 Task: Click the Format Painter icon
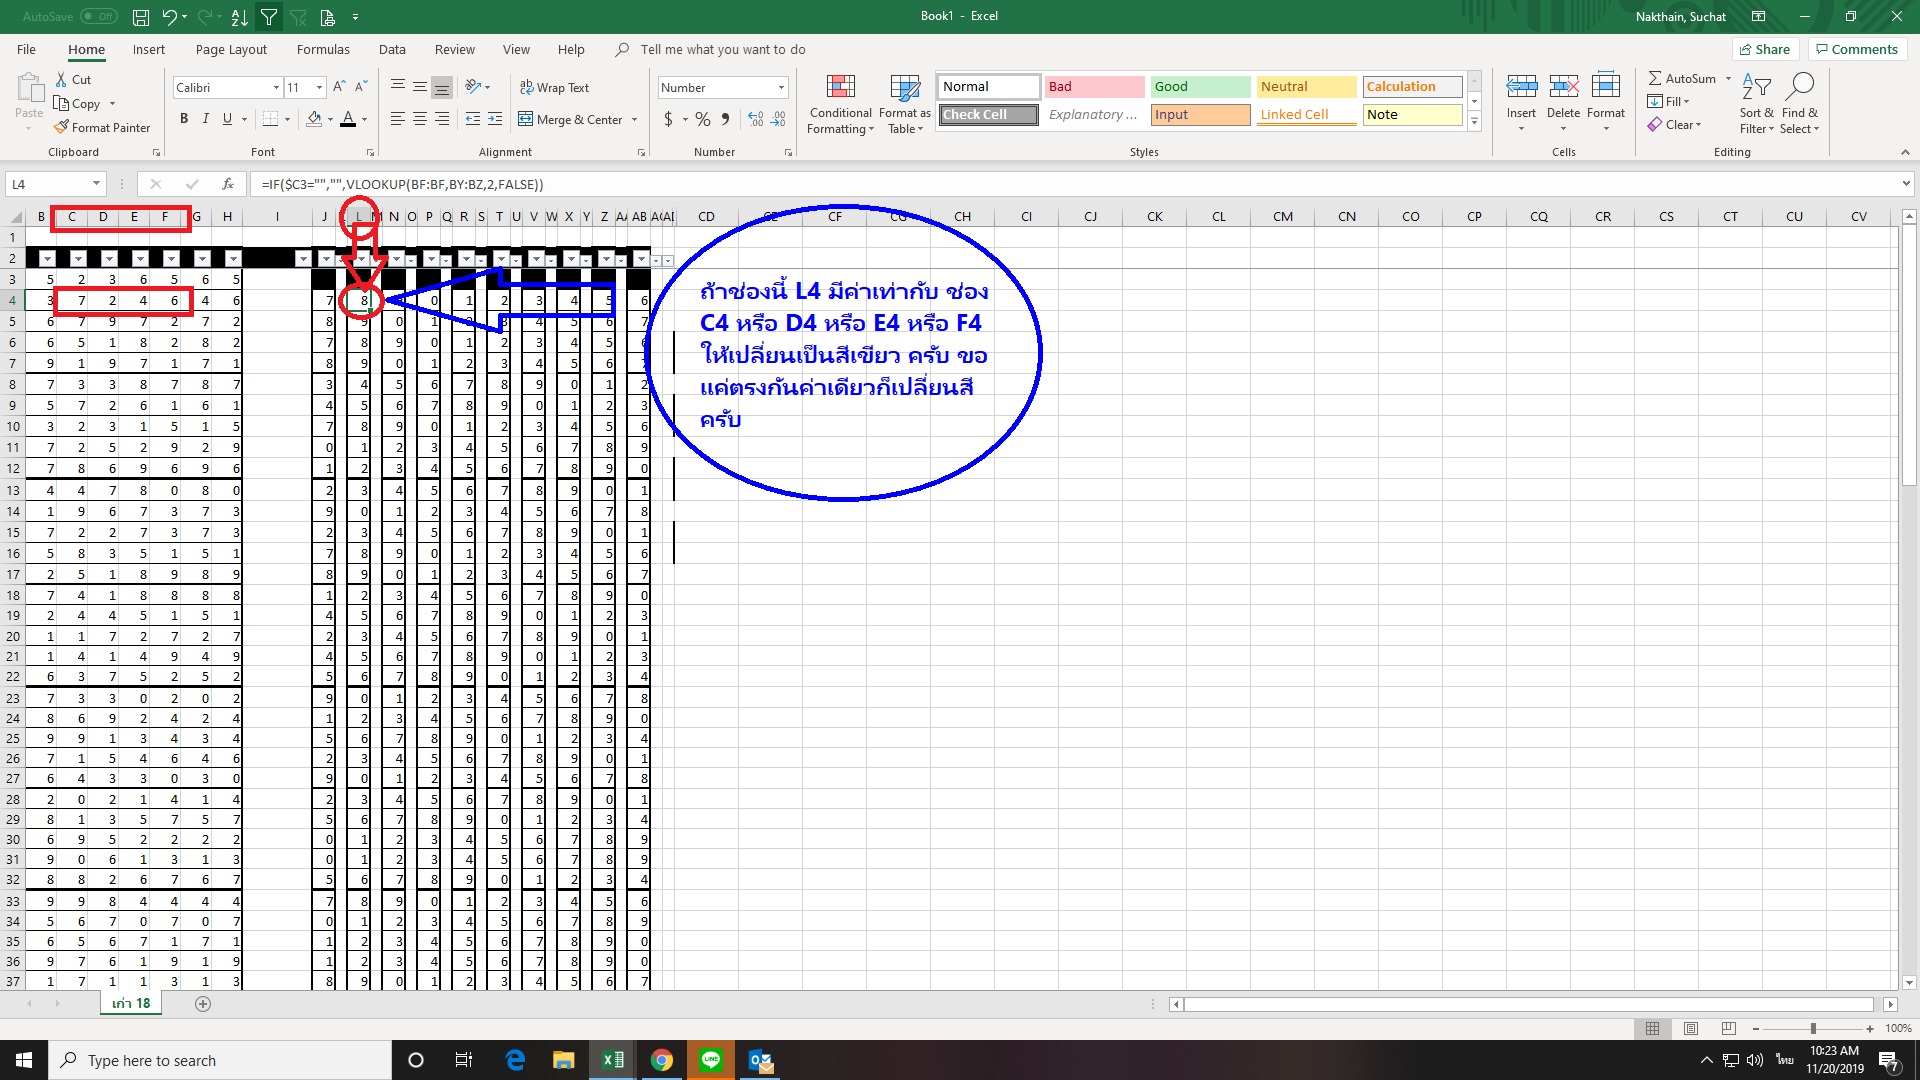62,127
